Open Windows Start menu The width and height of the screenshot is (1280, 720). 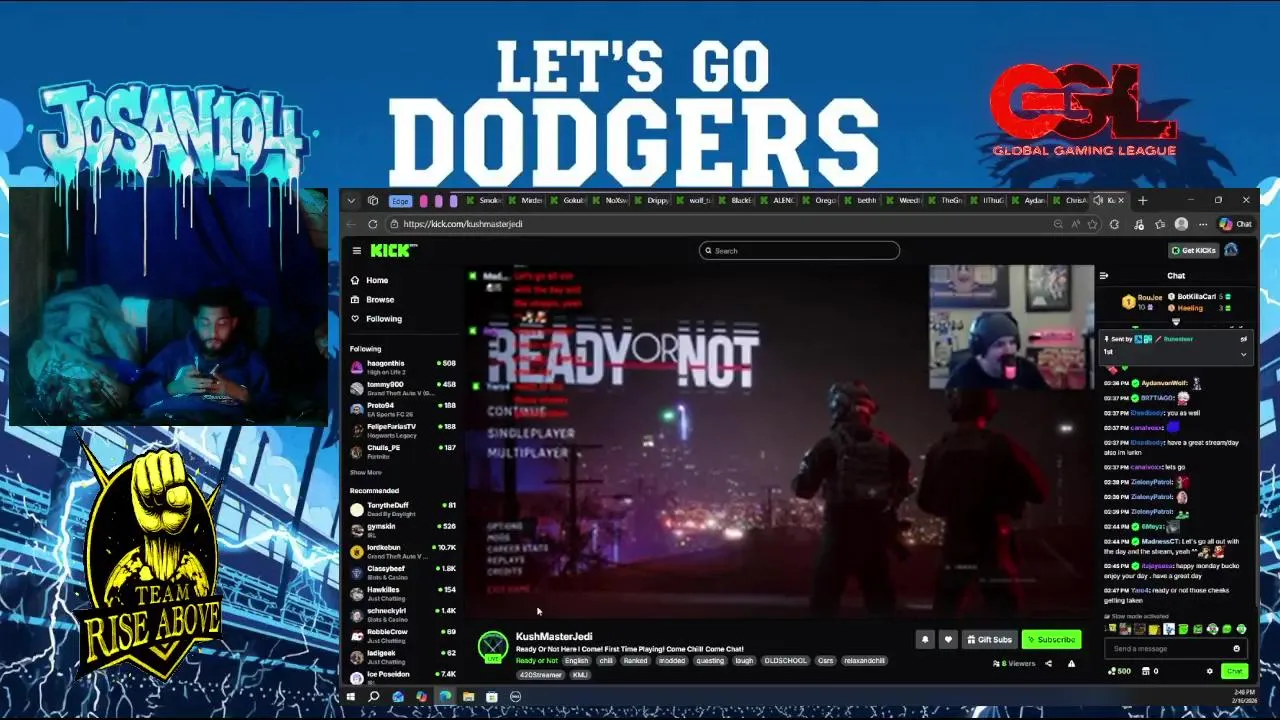tap(351, 696)
